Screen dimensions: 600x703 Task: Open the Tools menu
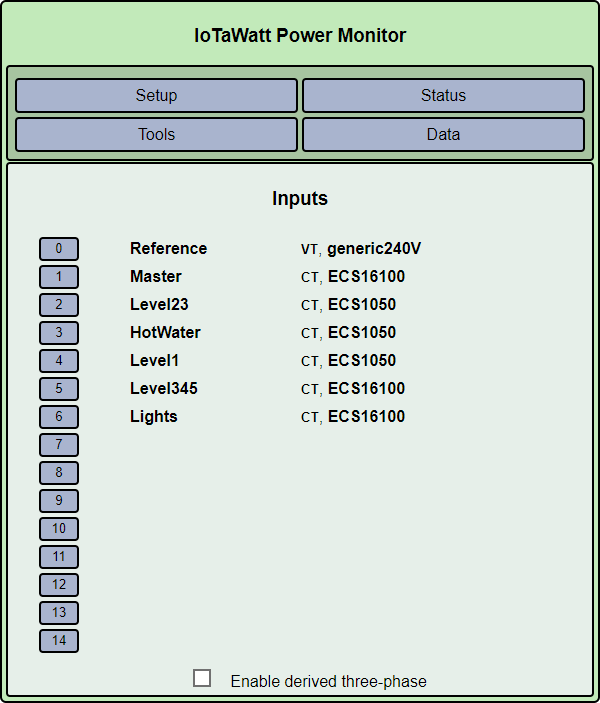click(156, 134)
